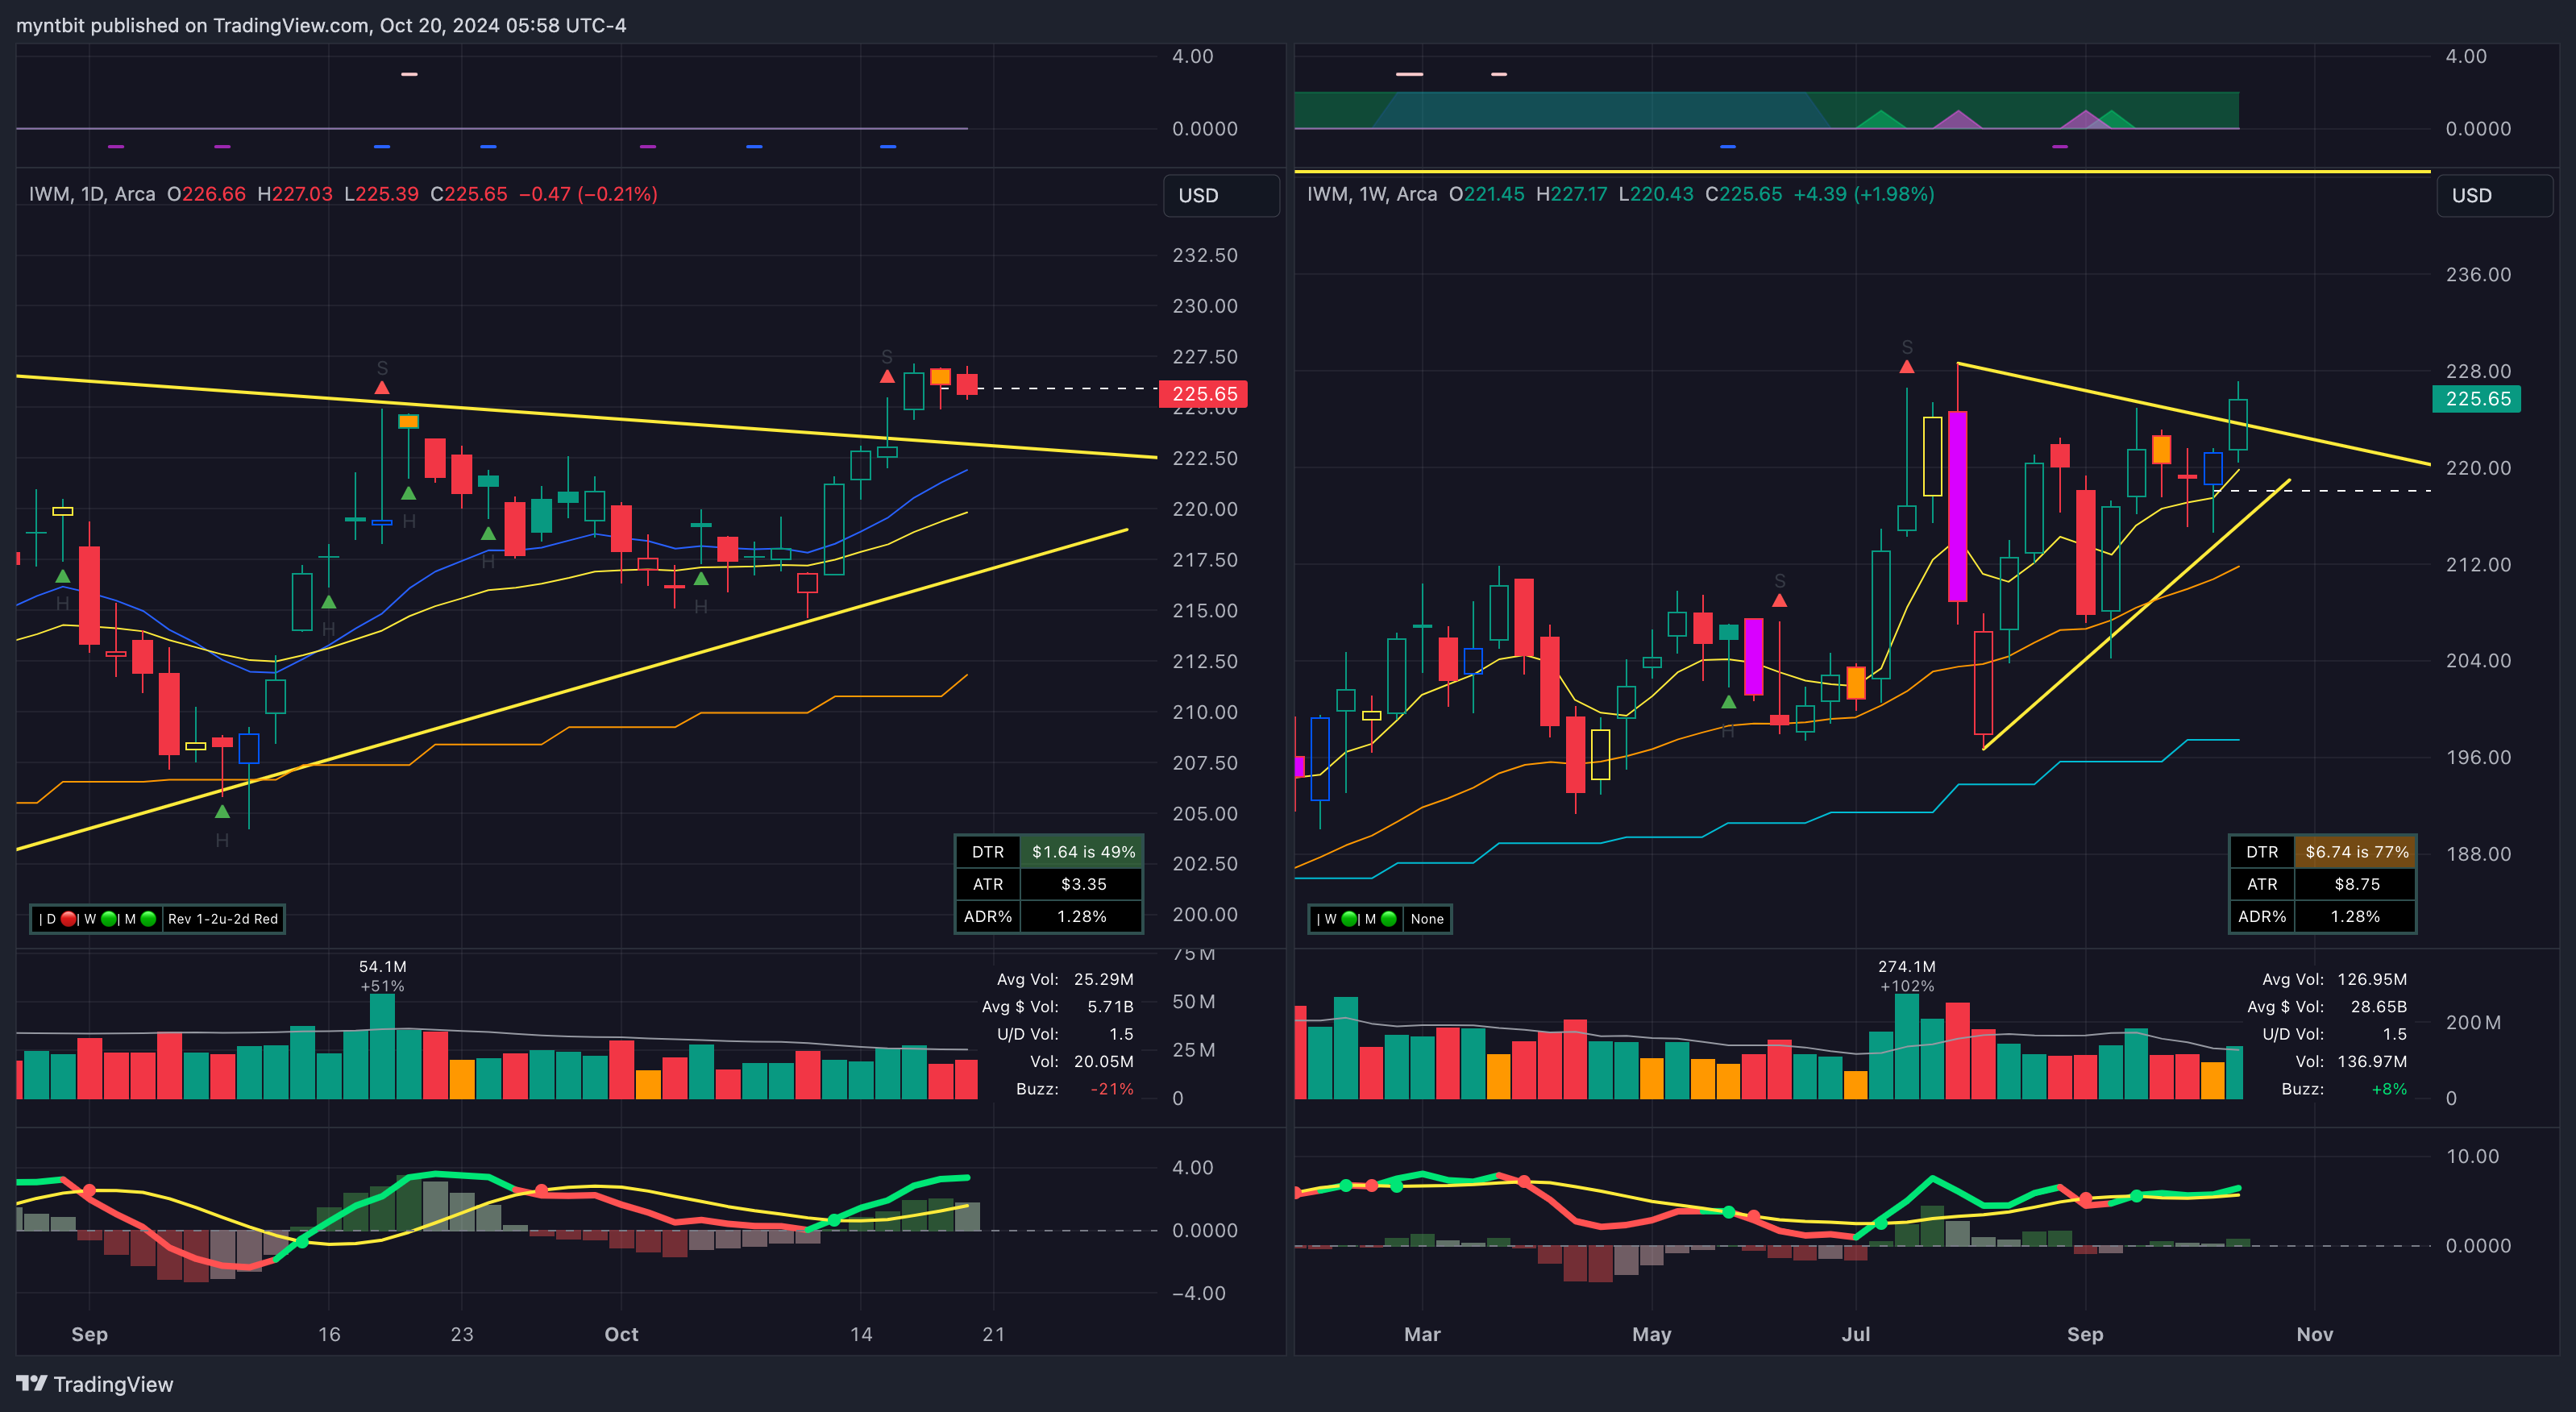This screenshot has width=2576, height=1412.
Task: Click the $1.64 is 49% DTR cell
Action: tap(1083, 852)
